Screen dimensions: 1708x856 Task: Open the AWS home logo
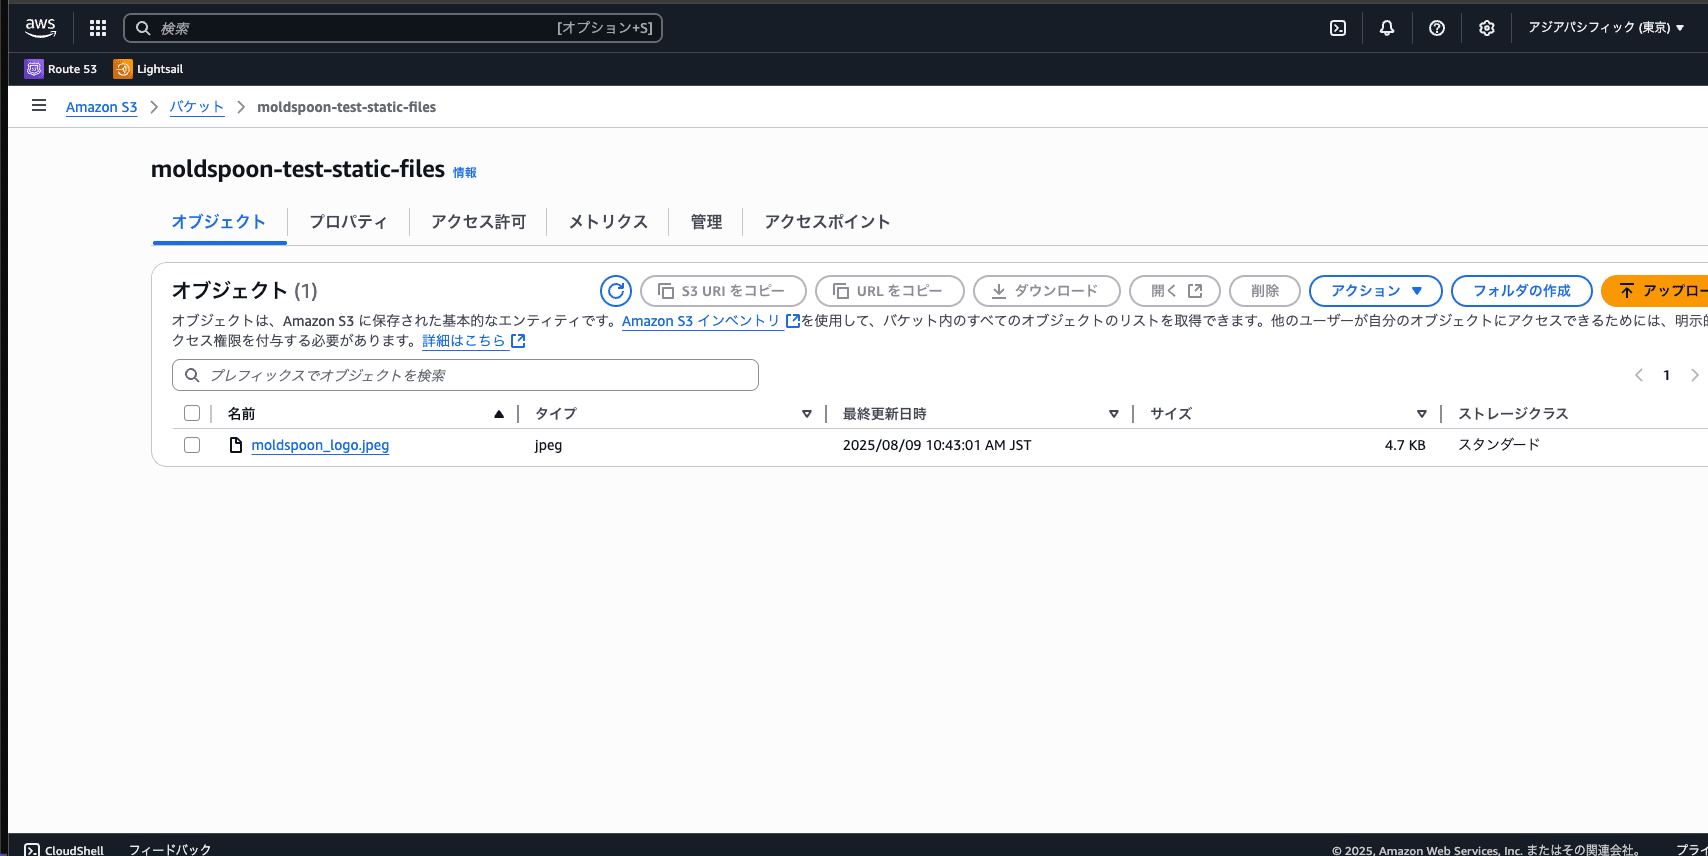pyautogui.click(x=41, y=28)
